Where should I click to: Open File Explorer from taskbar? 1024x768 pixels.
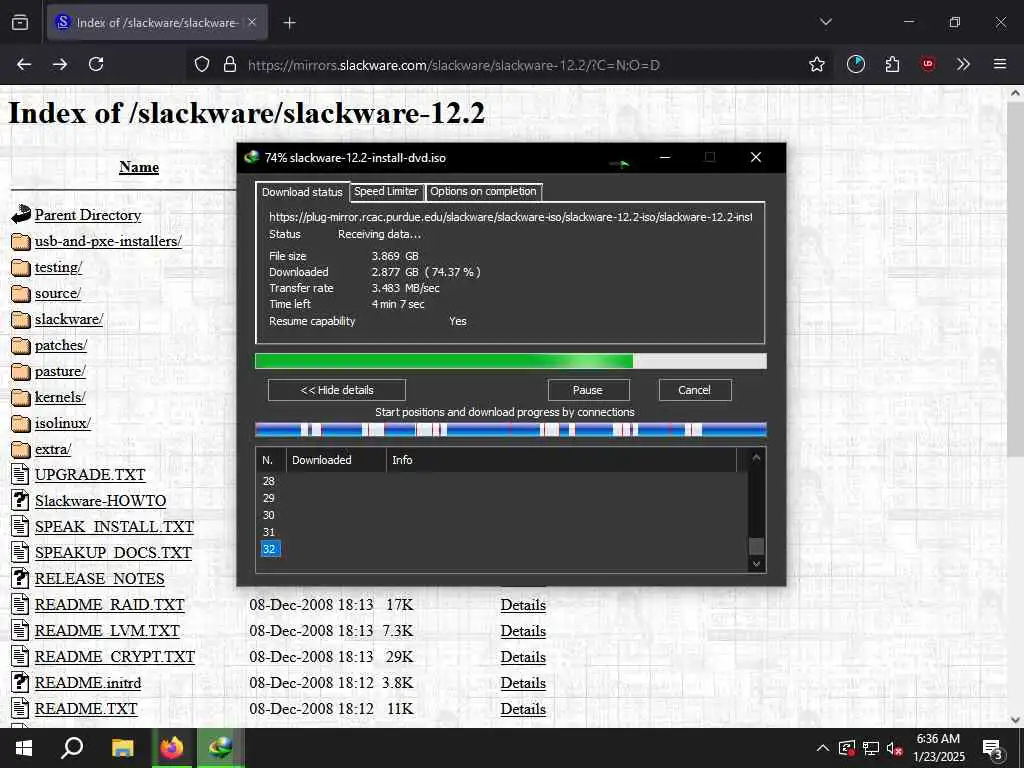pos(122,748)
